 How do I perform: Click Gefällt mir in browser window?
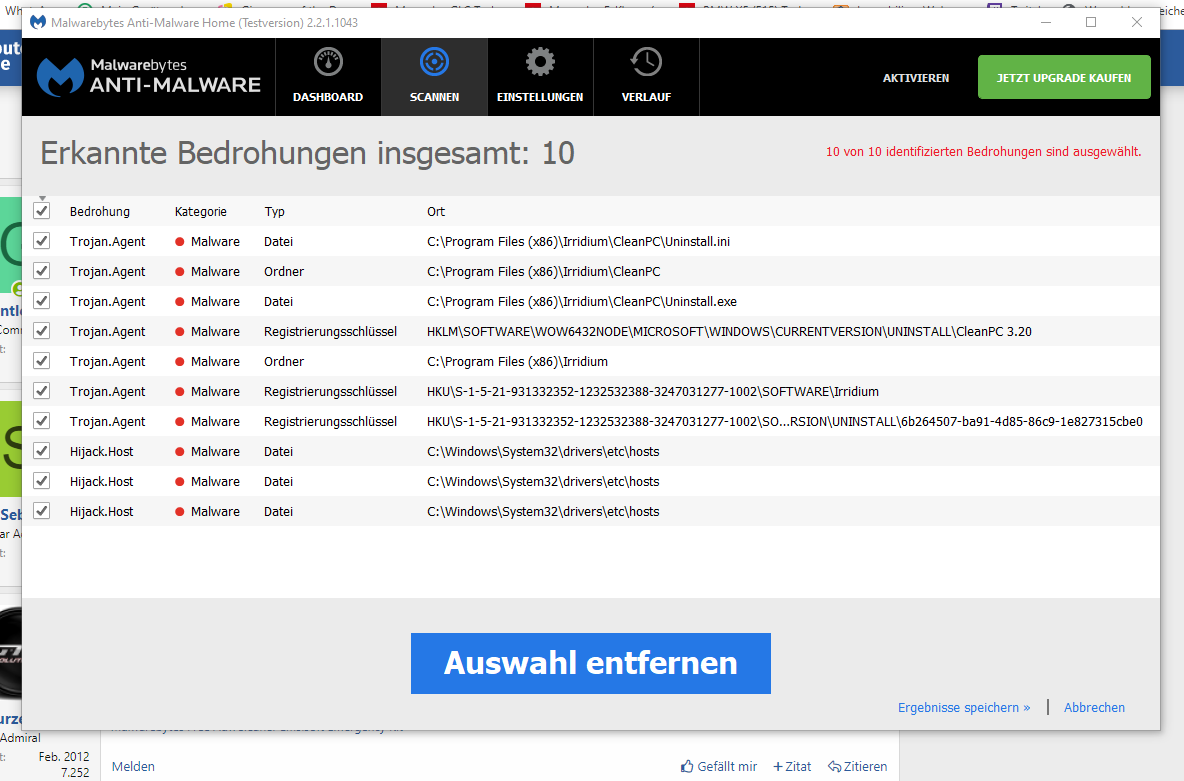(726, 766)
